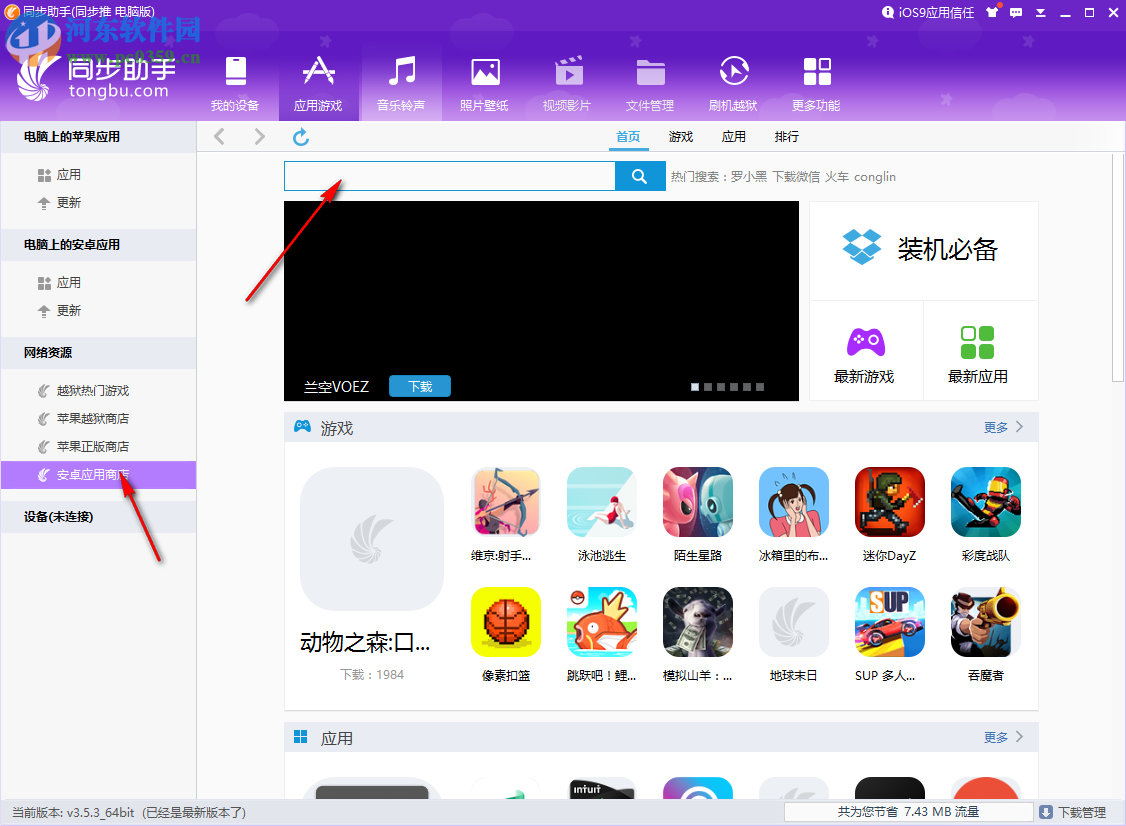Open the 刷机越狱 tool icon
The width and height of the screenshot is (1126, 826).
(x=733, y=72)
